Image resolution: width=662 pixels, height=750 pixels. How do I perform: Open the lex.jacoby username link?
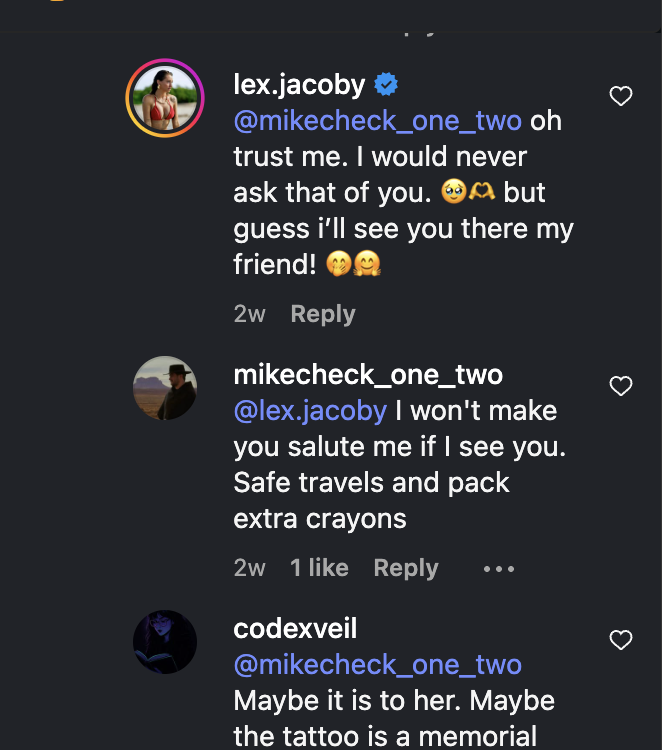click(299, 85)
